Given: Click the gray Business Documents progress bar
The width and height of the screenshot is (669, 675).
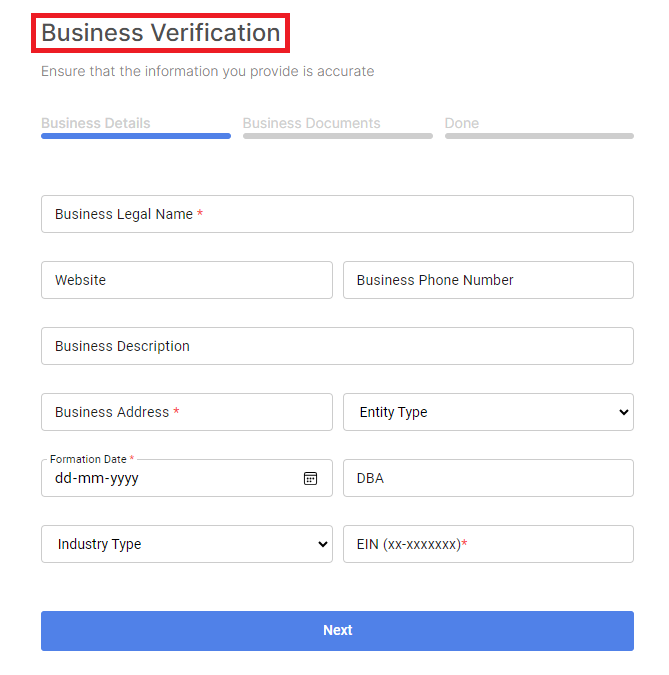Looking at the screenshot, I should [338, 136].
